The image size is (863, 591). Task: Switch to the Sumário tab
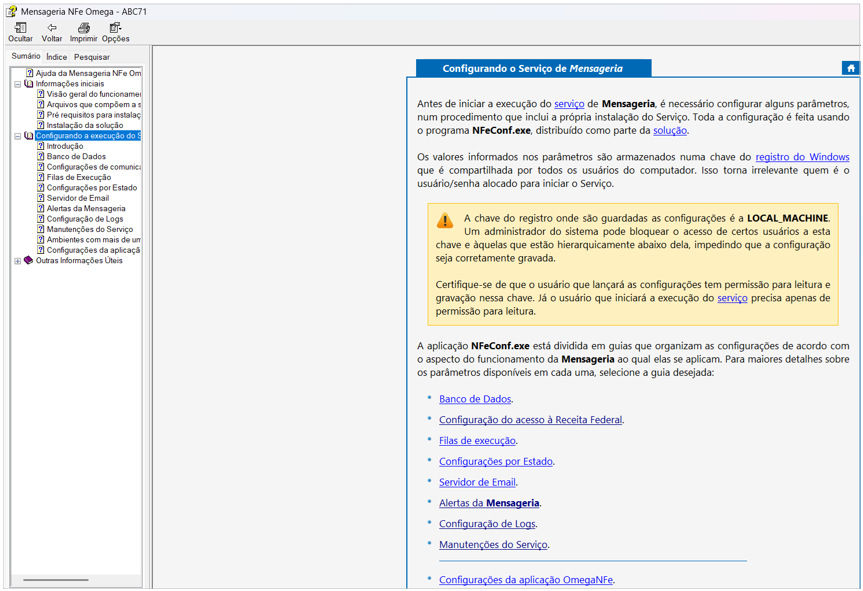point(26,56)
